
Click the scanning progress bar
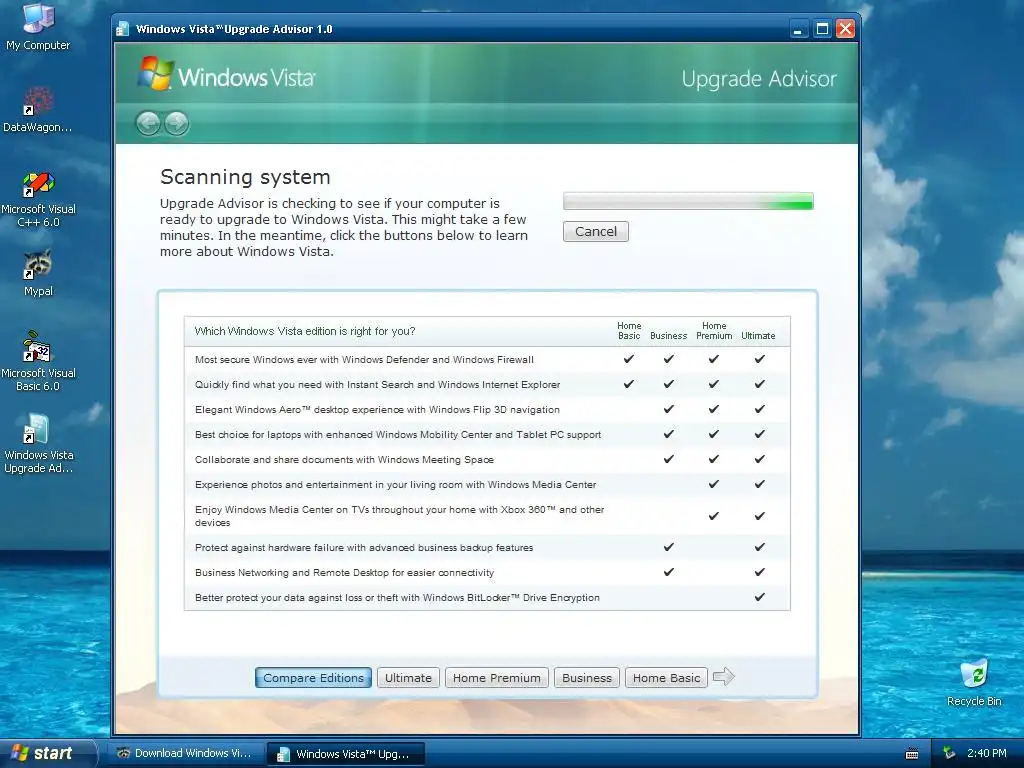(688, 201)
